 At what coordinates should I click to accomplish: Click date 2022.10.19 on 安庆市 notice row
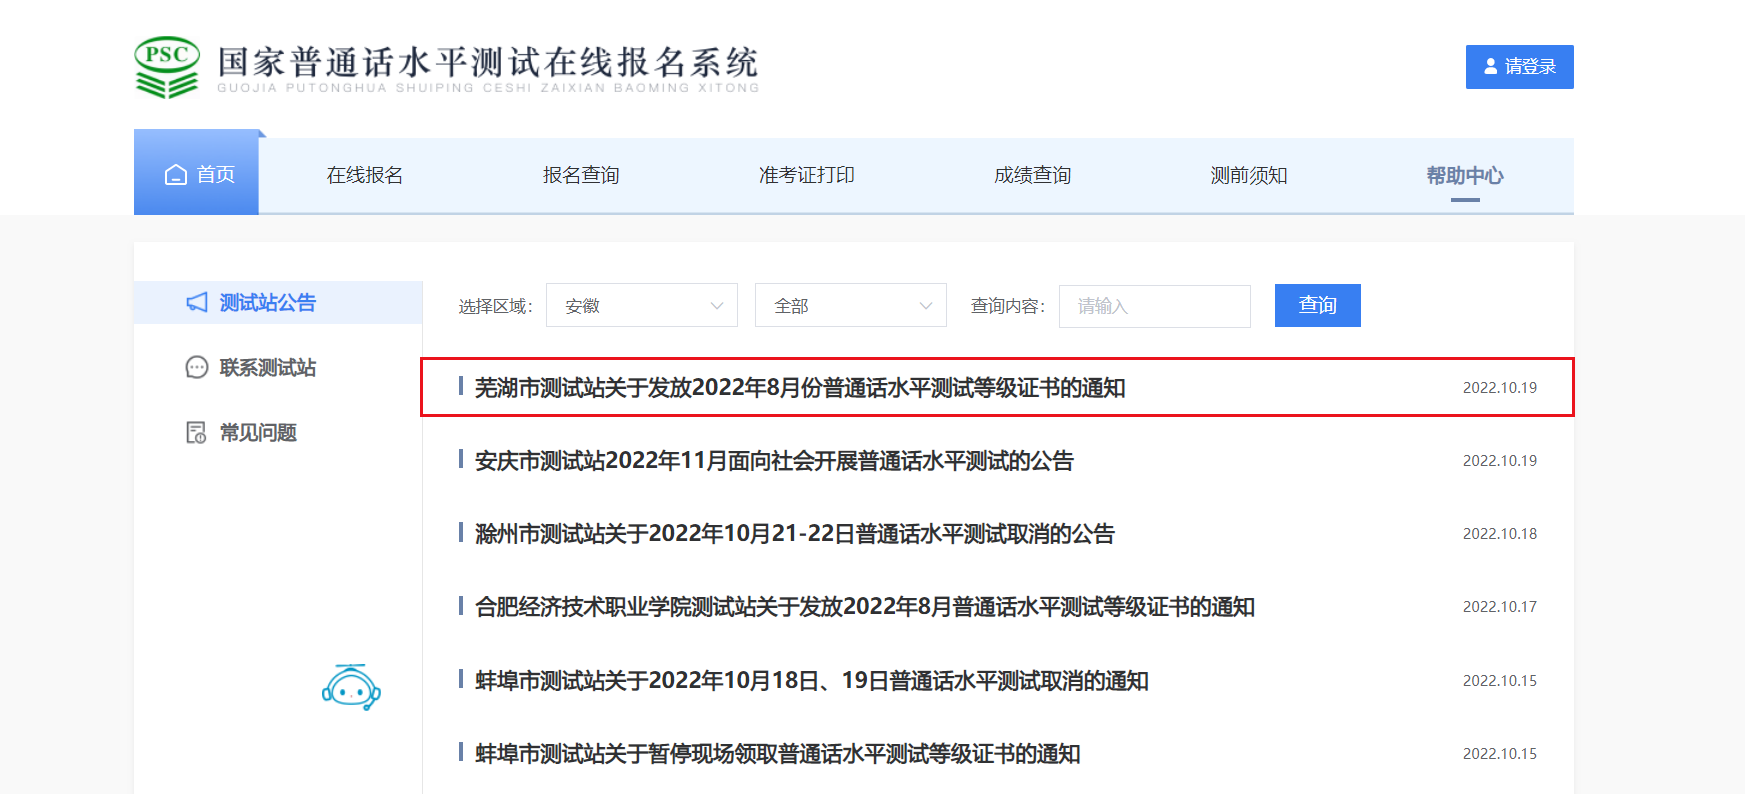coord(1500,461)
